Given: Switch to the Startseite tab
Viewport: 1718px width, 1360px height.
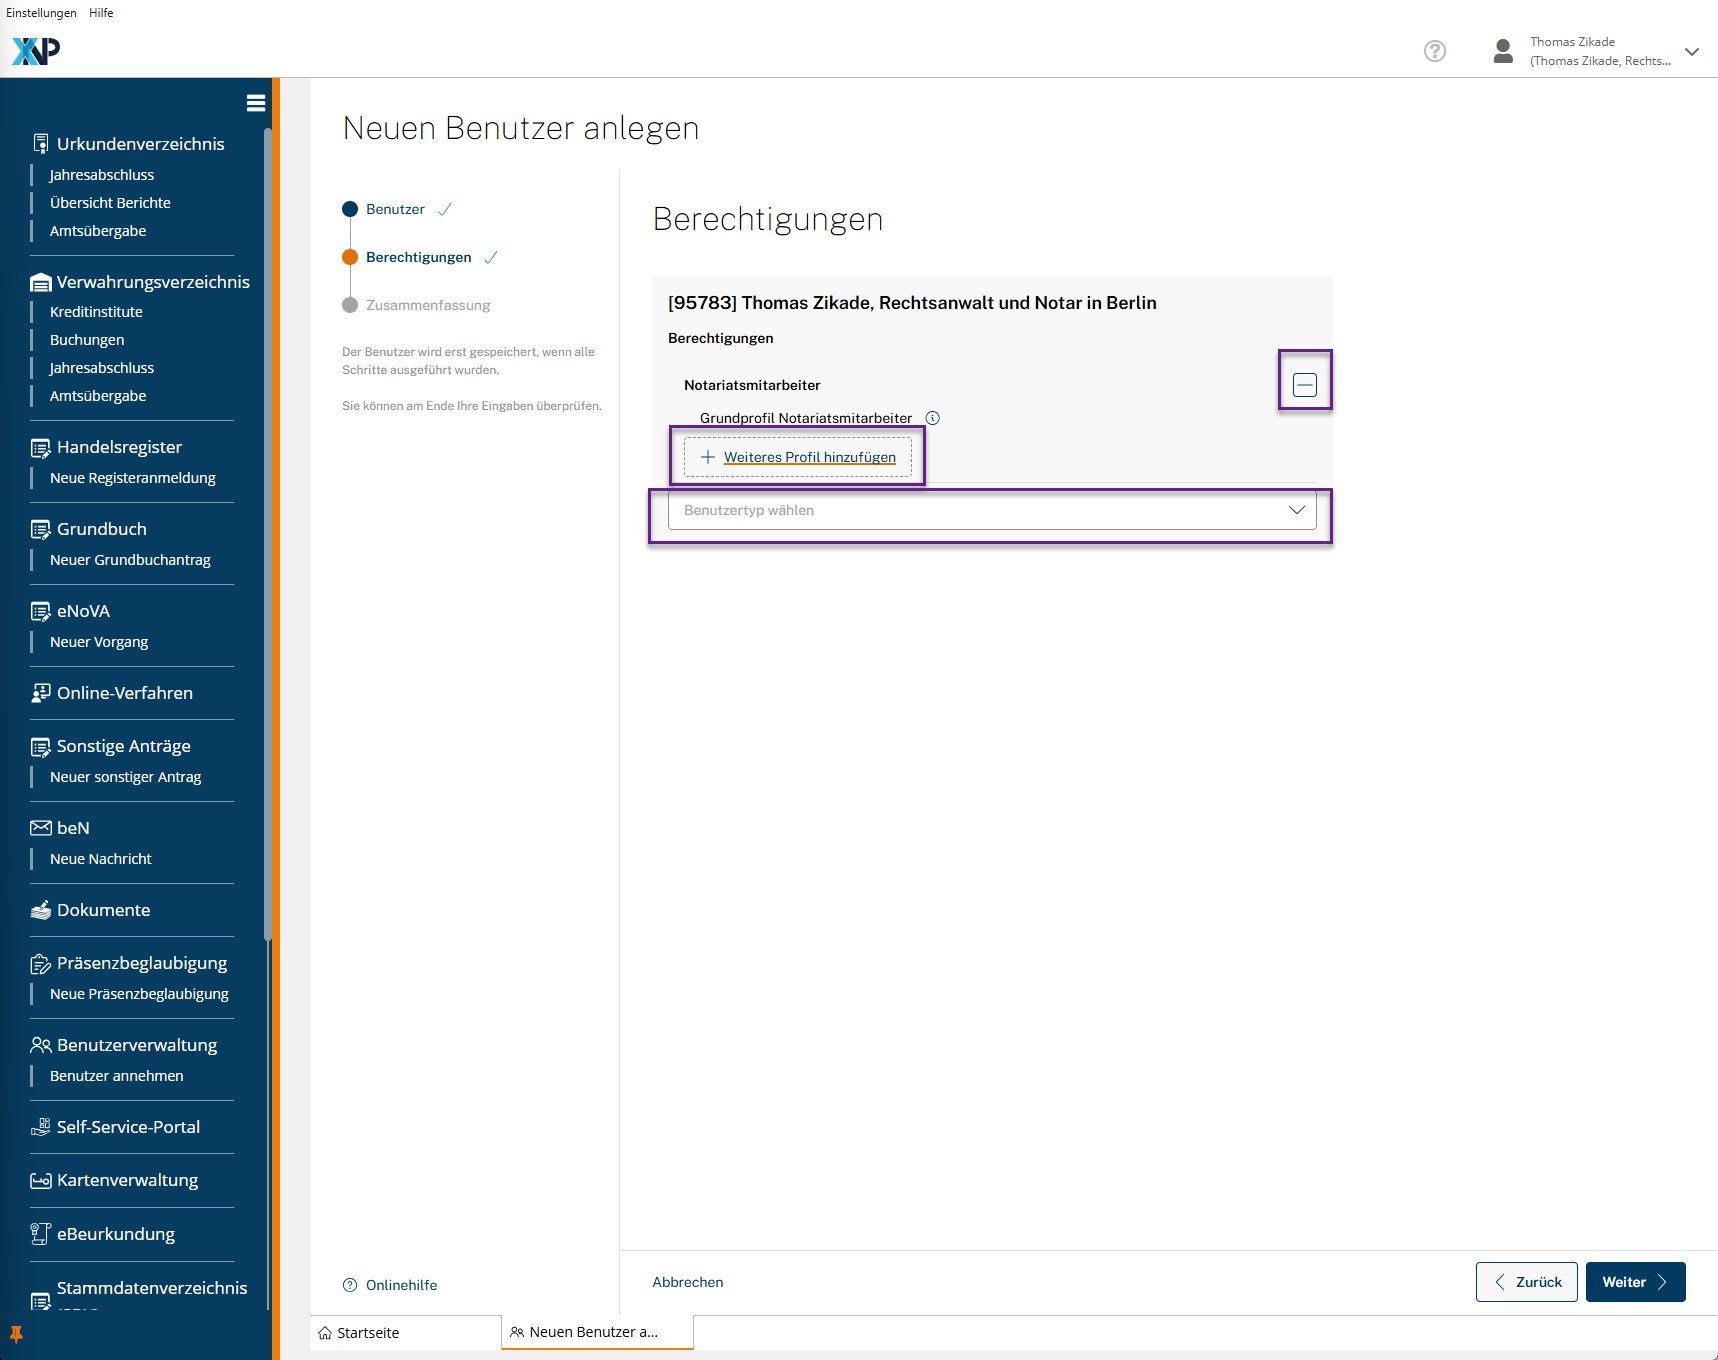Looking at the screenshot, I should (367, 1333).
